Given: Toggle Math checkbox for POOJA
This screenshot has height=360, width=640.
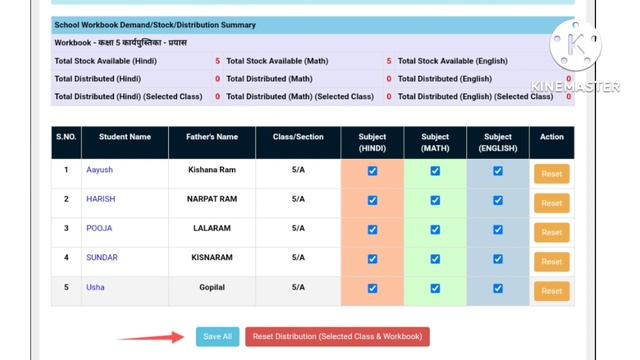Looking at the screenshot, I should [x=435, y=230].
